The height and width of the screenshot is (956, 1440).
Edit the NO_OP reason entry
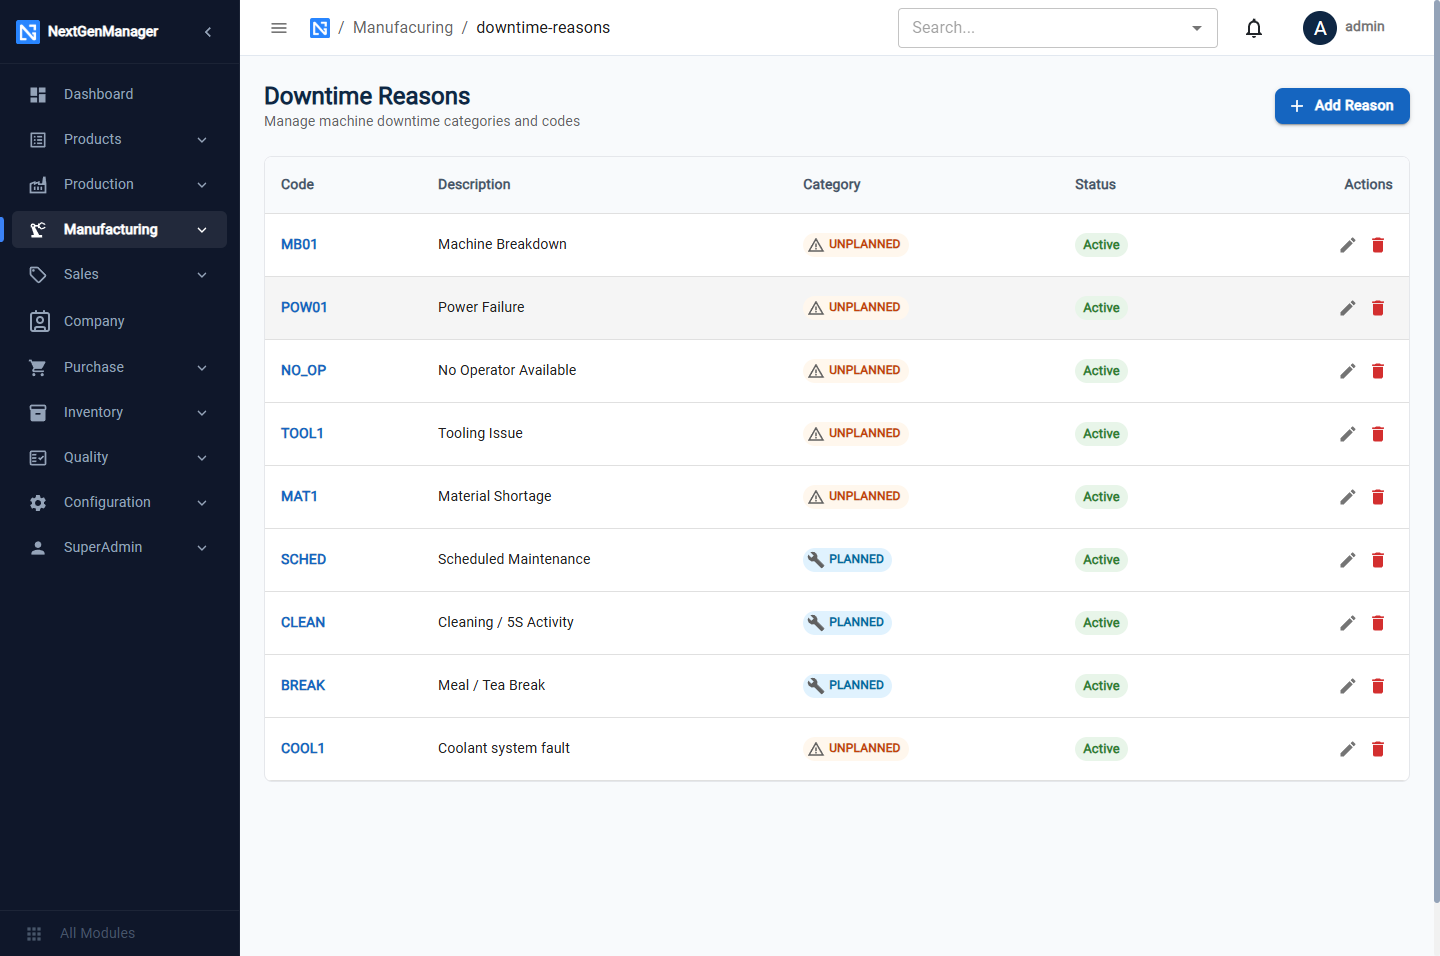click(x=1348, y=371)
